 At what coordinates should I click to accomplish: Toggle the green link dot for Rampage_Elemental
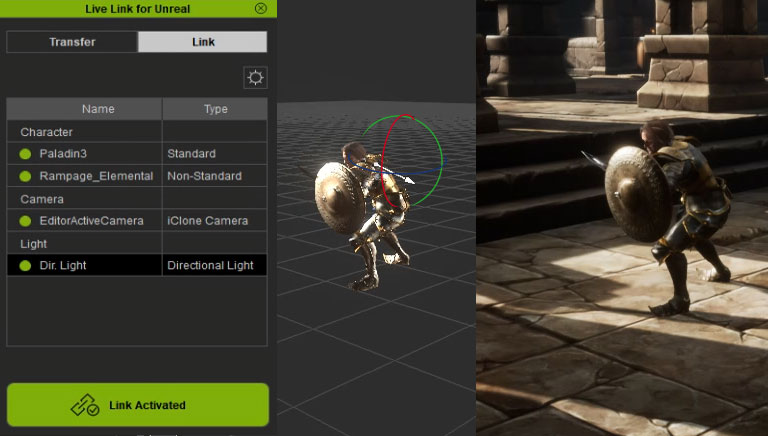click(x=25, y=176)
